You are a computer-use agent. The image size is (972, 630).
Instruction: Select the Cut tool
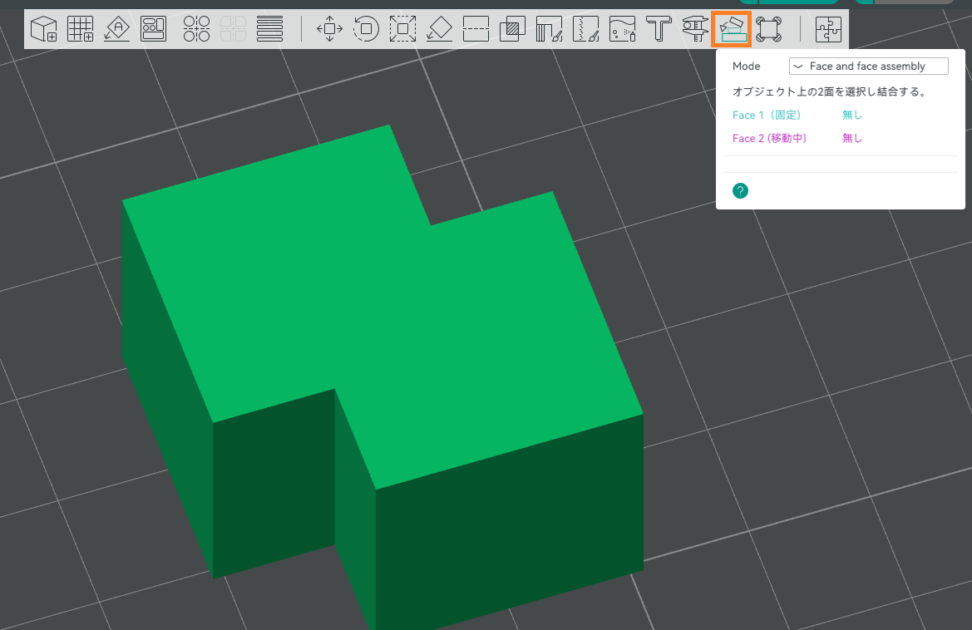(x=475, y=29)
